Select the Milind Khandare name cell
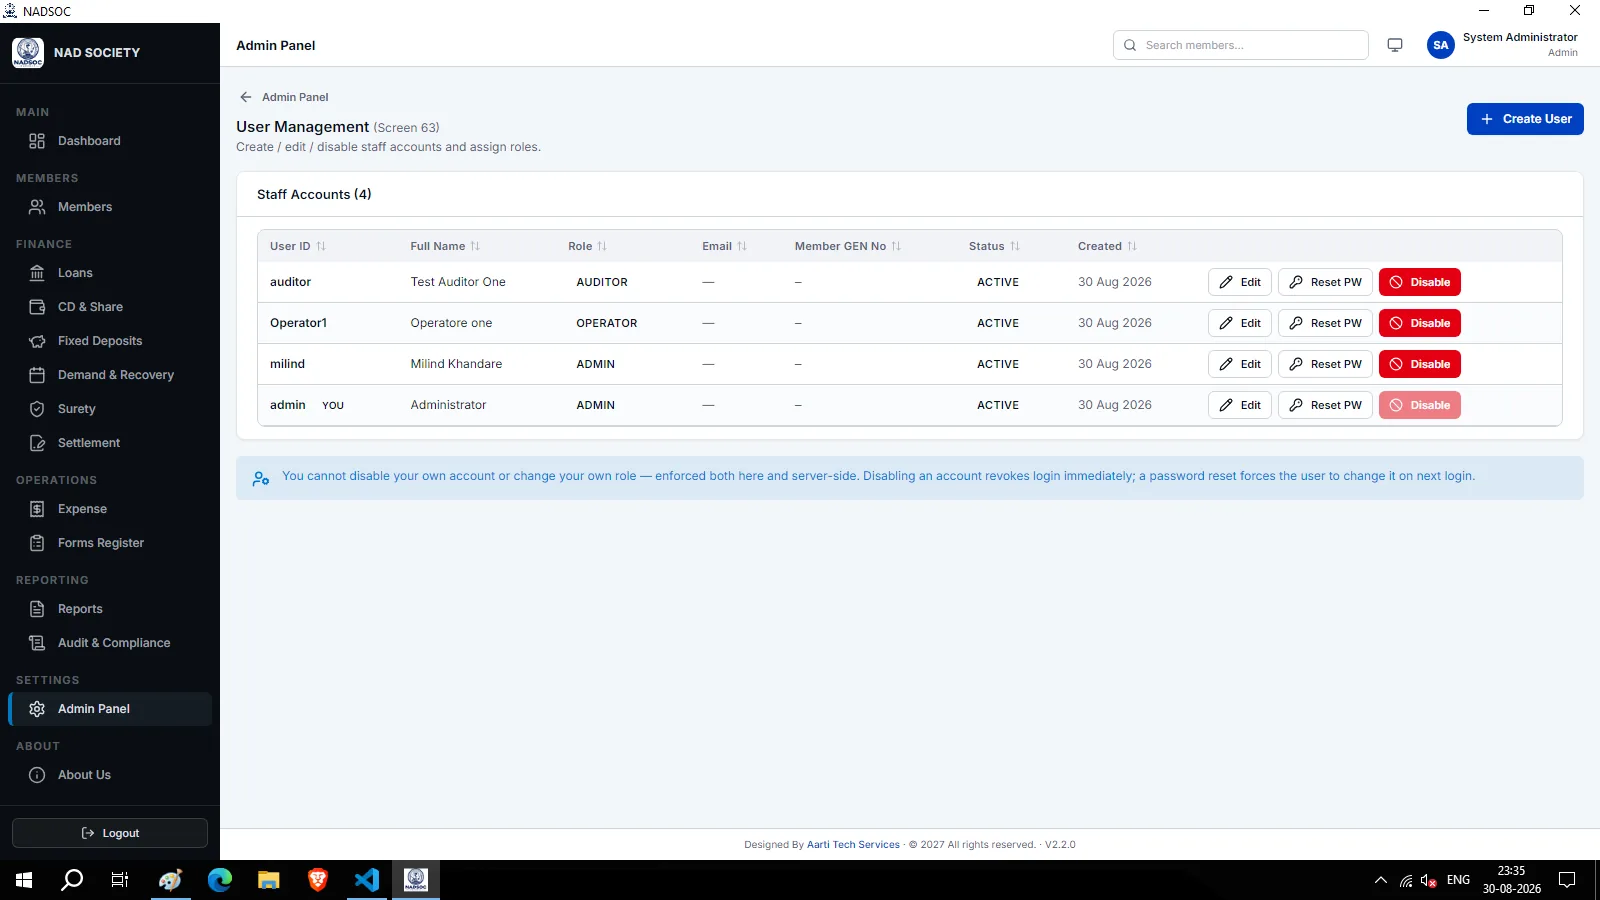 (x=456, y=364)
